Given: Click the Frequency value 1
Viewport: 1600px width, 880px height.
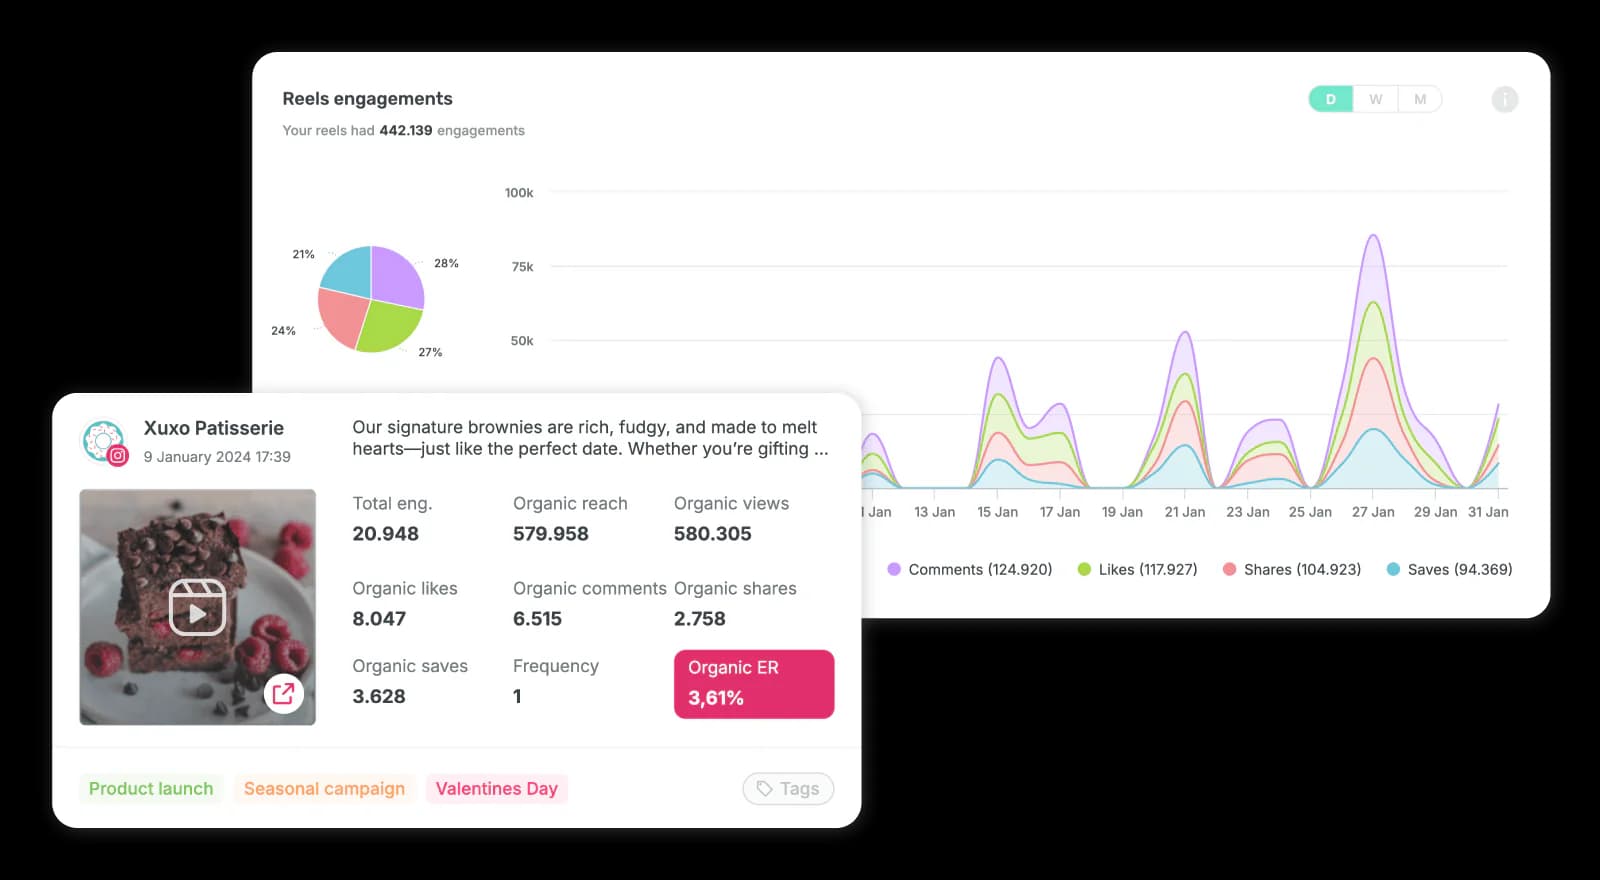Looking at the screenshot, I should click(517, 697).
